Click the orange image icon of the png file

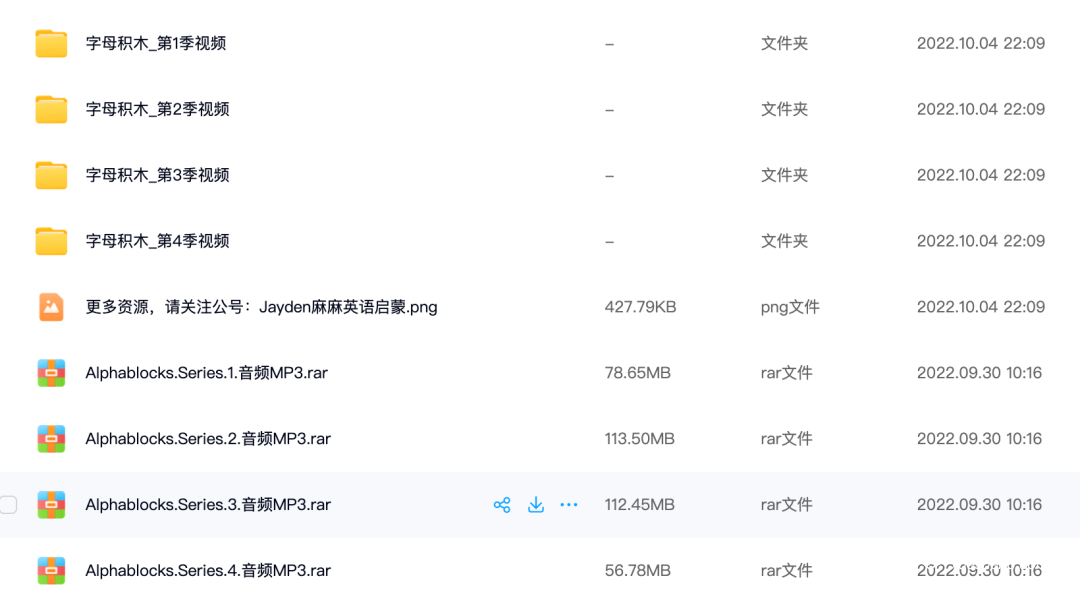[x=51, y=307]
